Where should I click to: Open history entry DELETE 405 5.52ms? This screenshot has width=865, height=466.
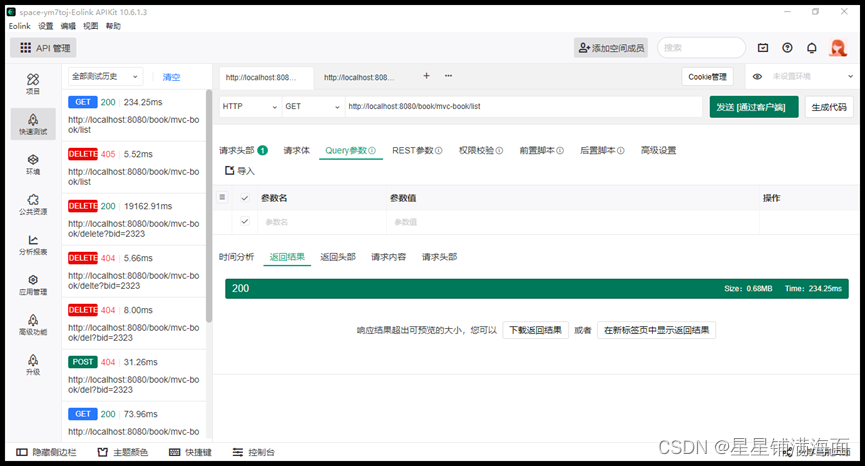click(x=134, y=167)
